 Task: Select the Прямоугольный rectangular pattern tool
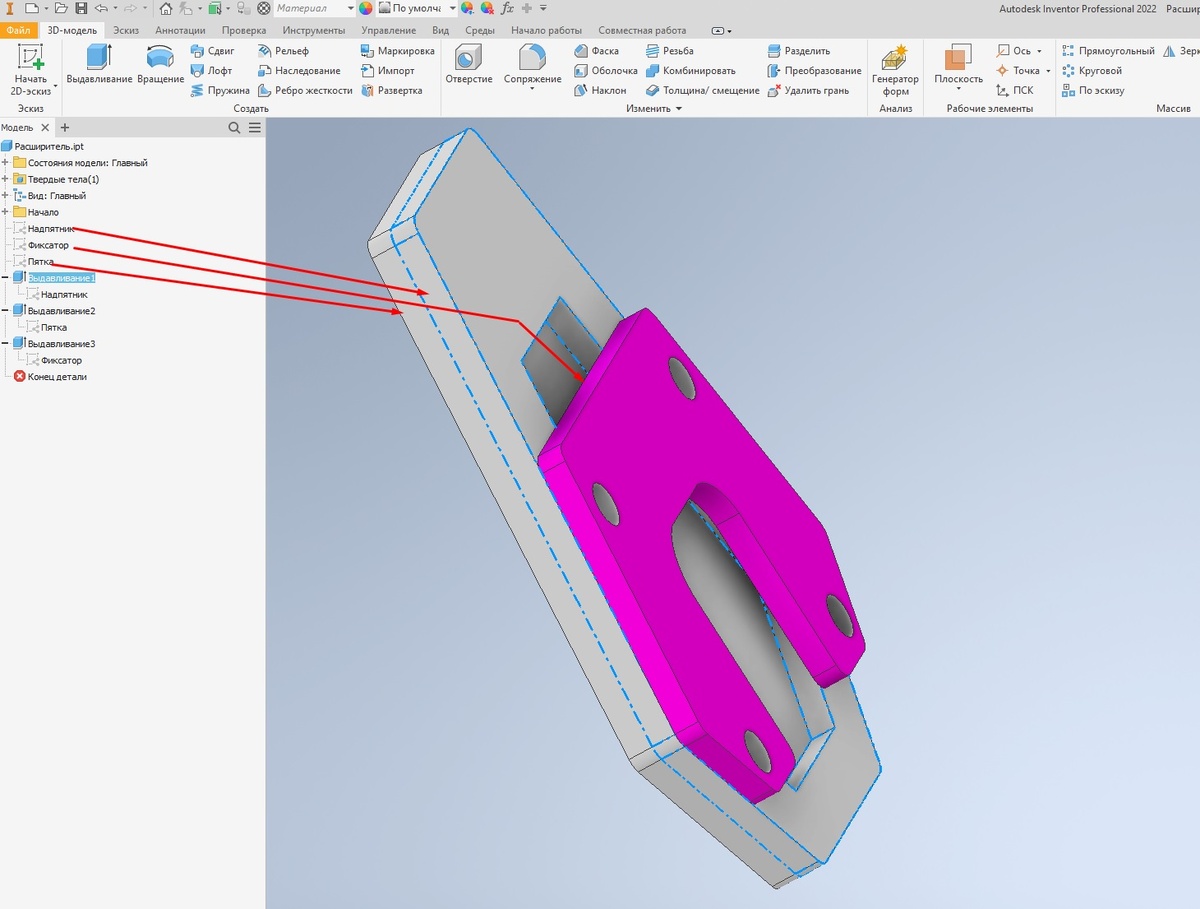click(x=1108, y=51)
